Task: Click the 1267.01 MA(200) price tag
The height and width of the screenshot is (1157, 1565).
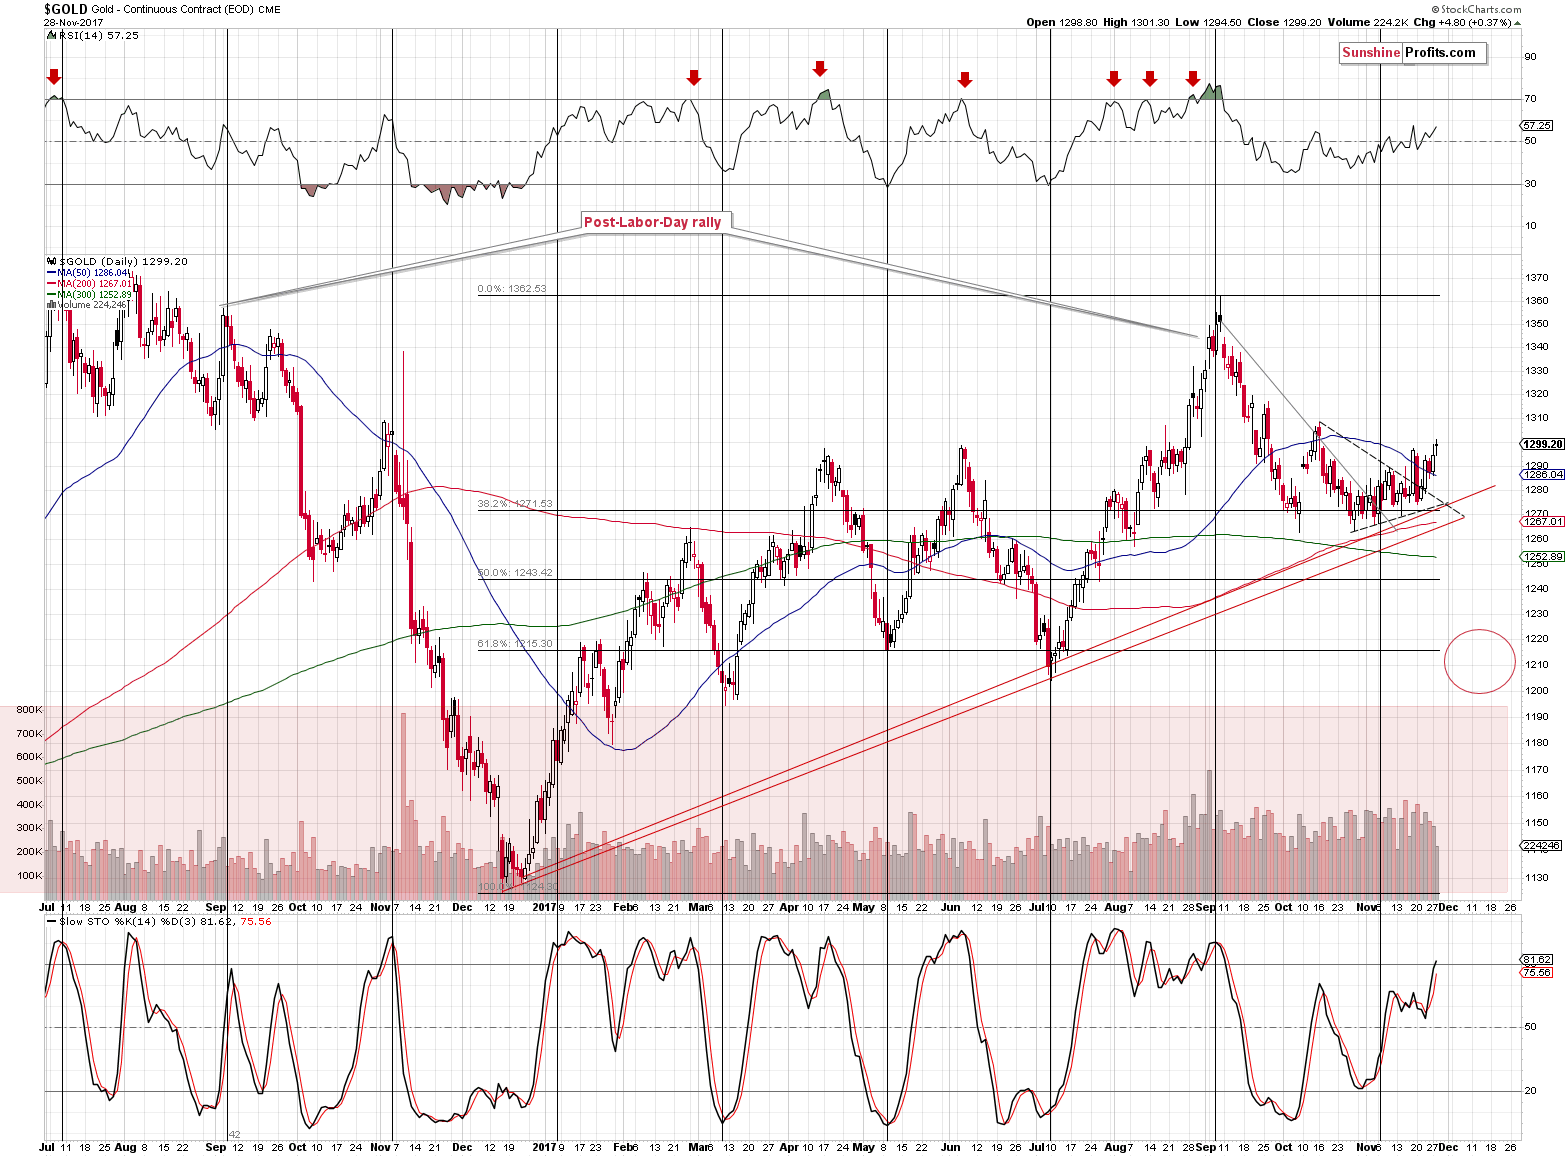Action: pos(1541,521)
